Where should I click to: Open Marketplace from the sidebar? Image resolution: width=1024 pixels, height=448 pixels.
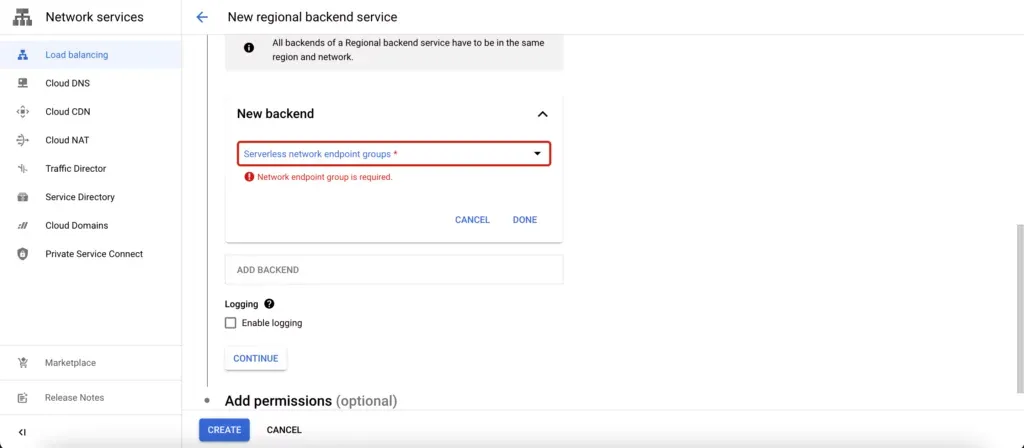coord(70,363)
